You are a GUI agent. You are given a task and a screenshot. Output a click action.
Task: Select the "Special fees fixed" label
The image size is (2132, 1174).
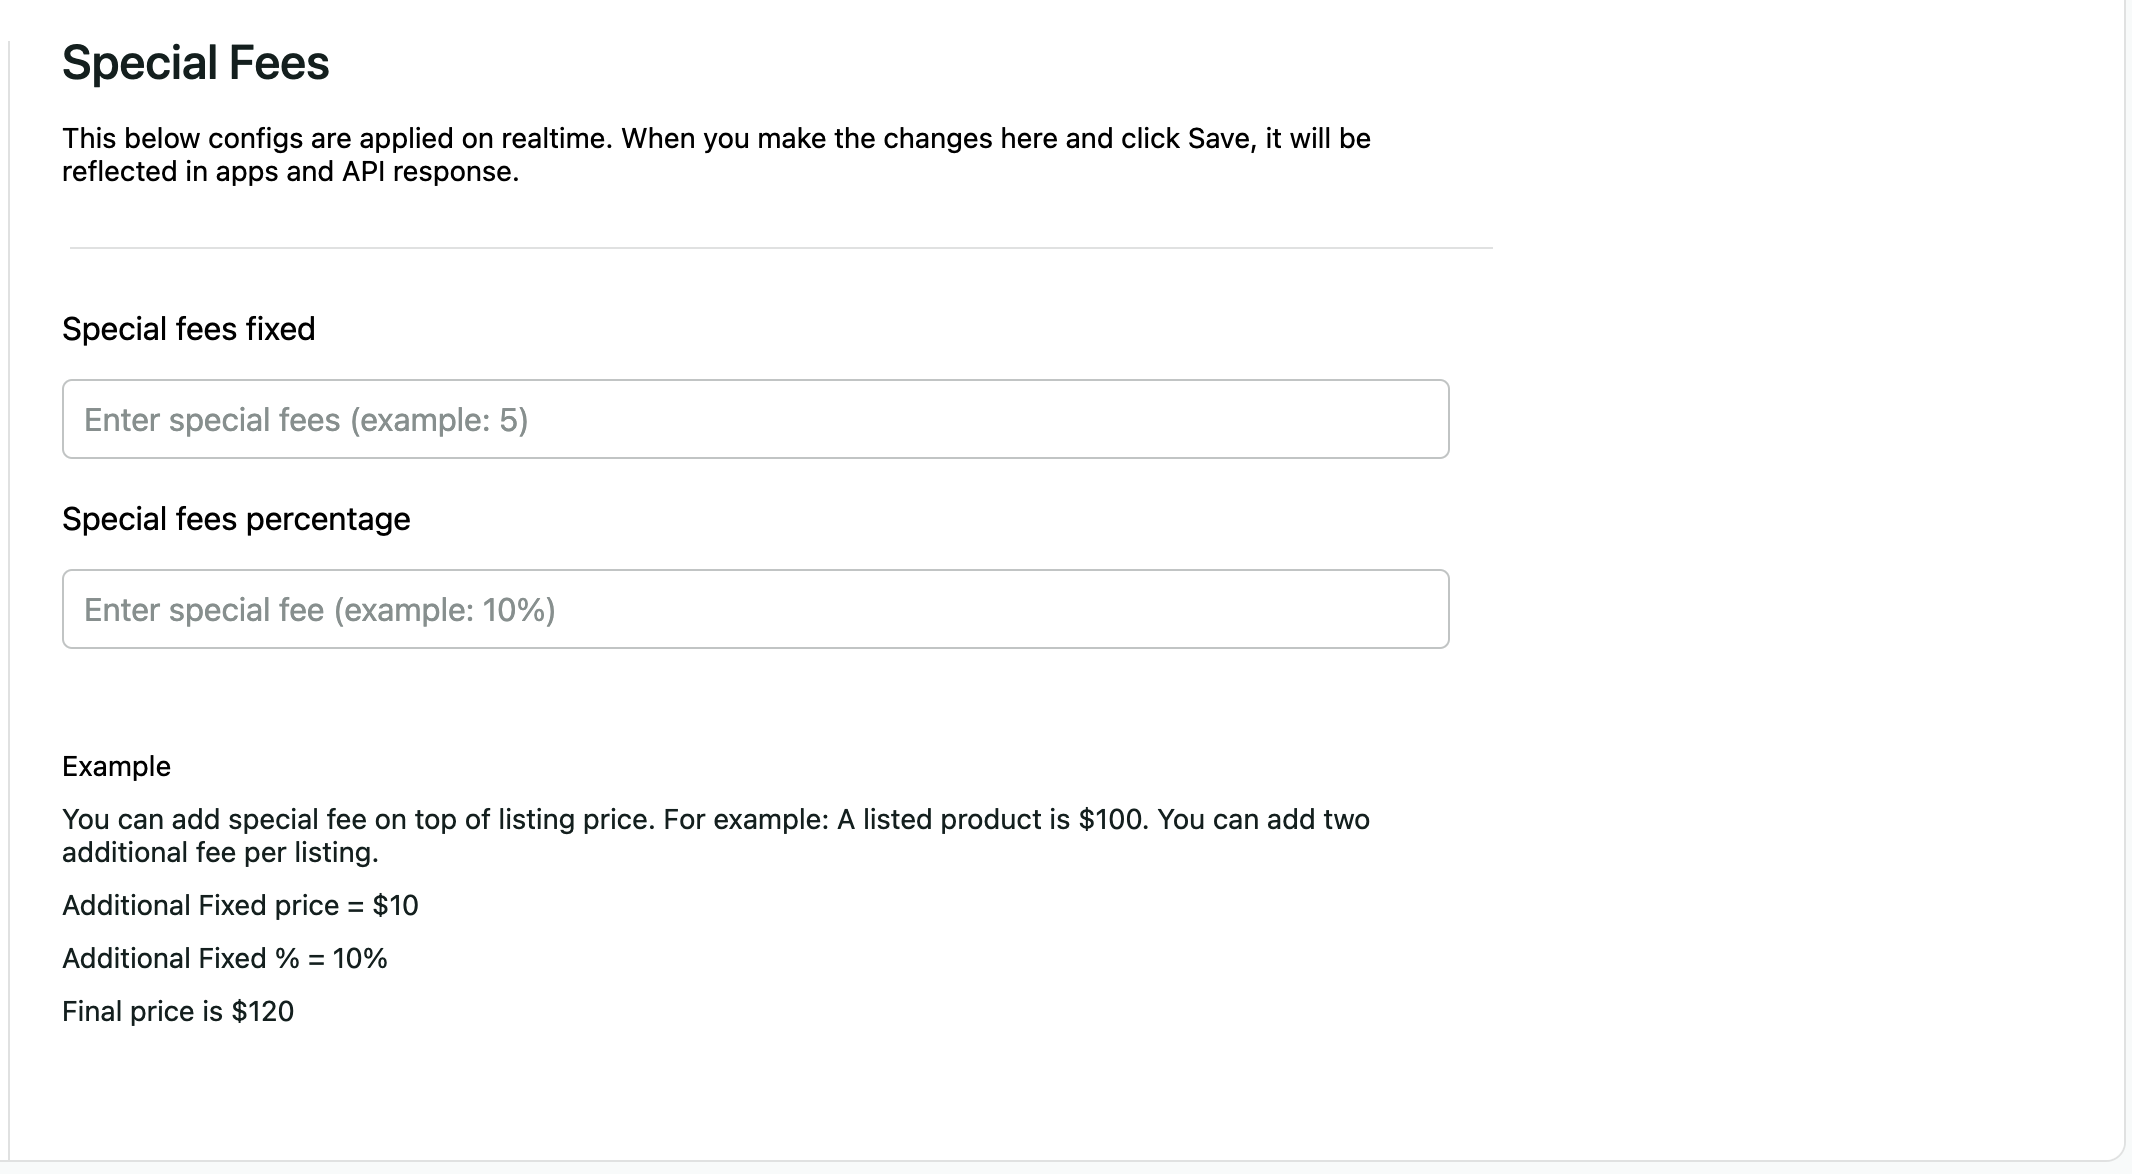click(x=188, y=329)
